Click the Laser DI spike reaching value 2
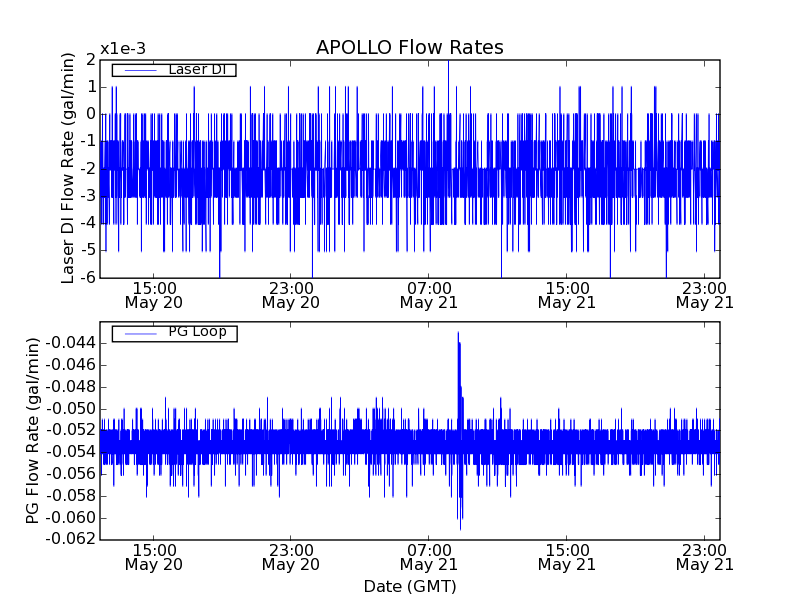Viewport: 800px width, 600px height. coord(448,62)
